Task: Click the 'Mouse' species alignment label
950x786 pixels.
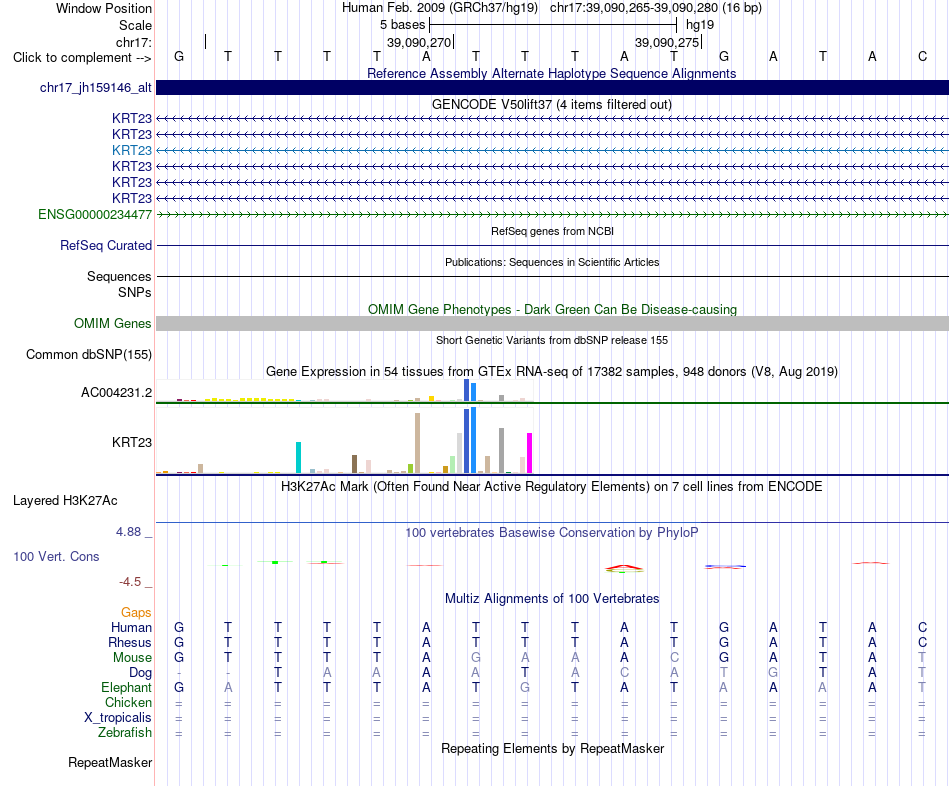Action: [x=132, y=658]
